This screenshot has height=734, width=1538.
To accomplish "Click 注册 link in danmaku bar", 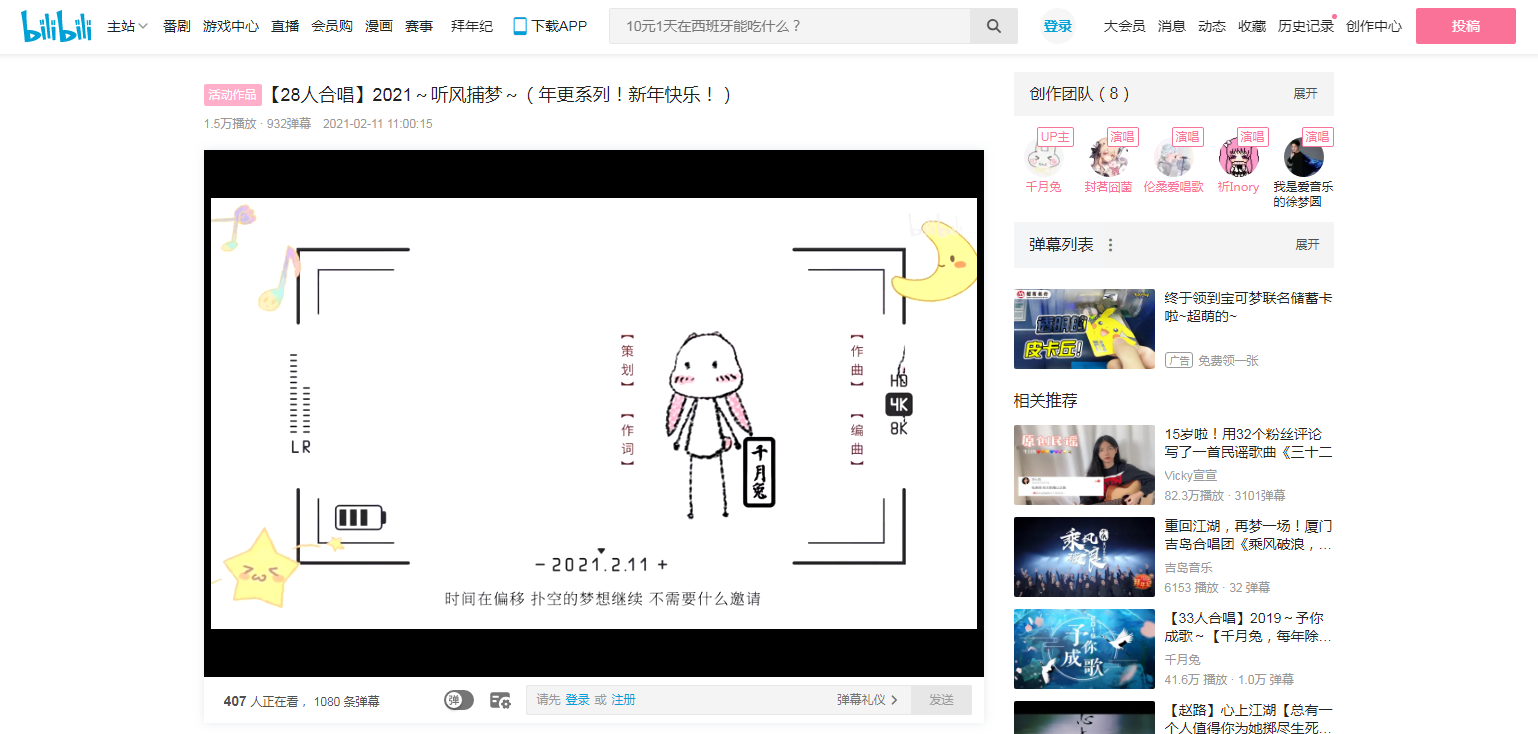I will click(623, 700).
